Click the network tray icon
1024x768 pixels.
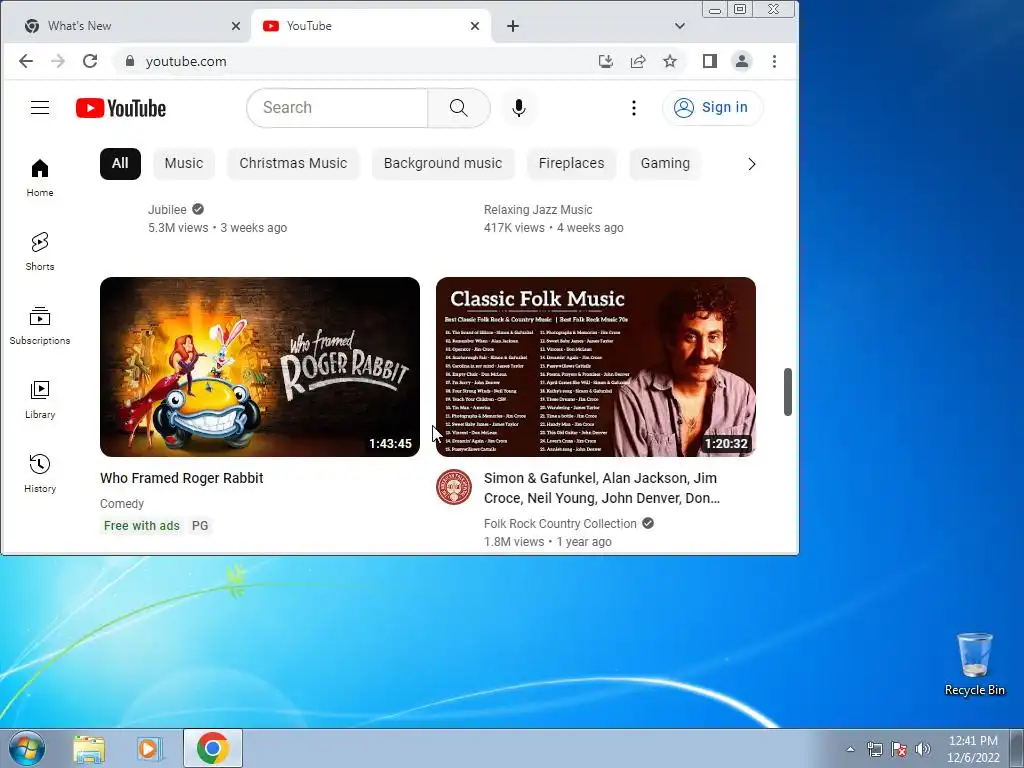874,749
